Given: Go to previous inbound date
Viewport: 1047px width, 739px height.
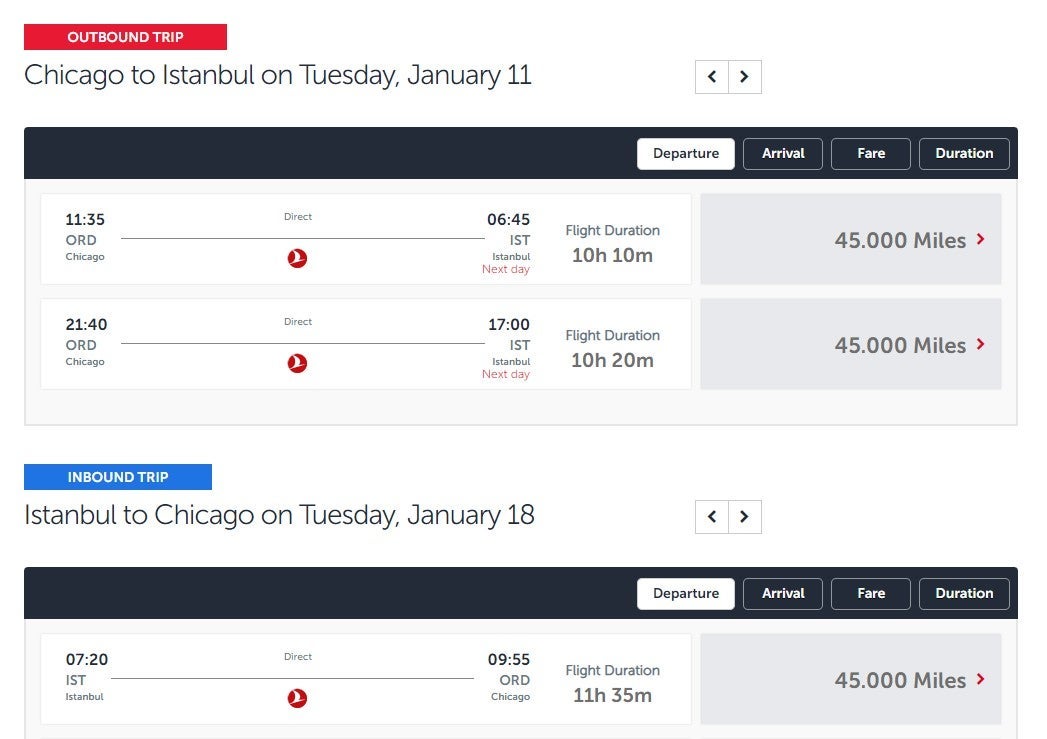Looking at the screenshot, I should click(712, 517).
